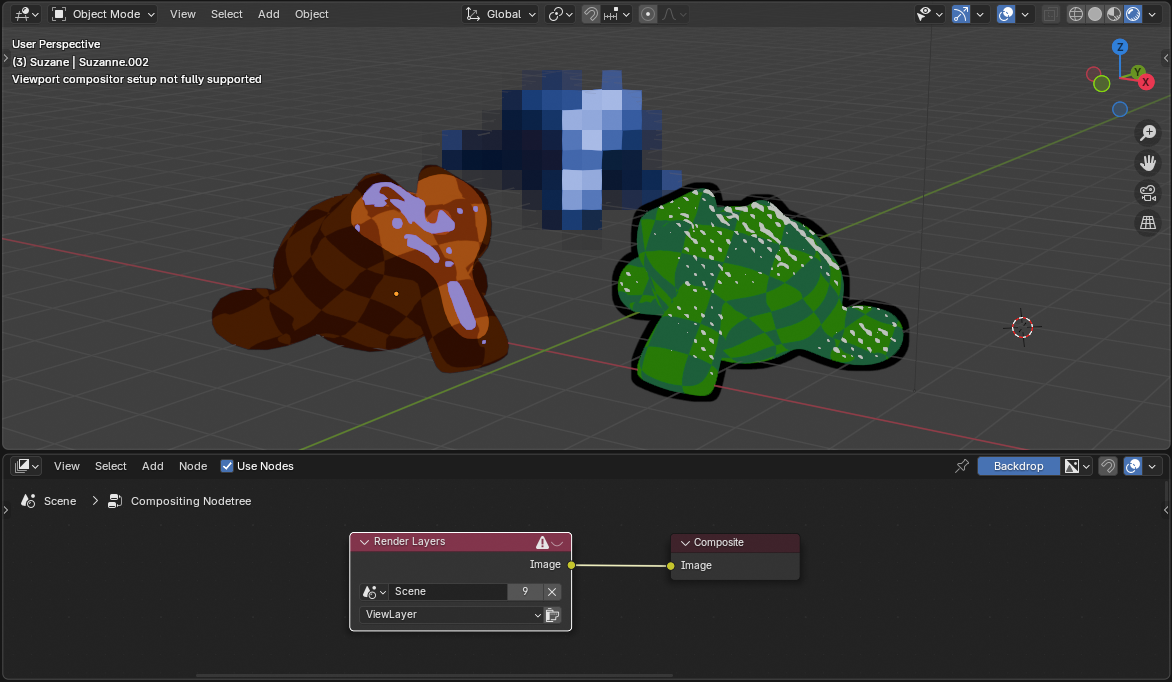Image resolution: width=1172 pixels, height=682 pixels.
Task: Click Render Layers Image output socket
Action: click(x=571, y=565)
